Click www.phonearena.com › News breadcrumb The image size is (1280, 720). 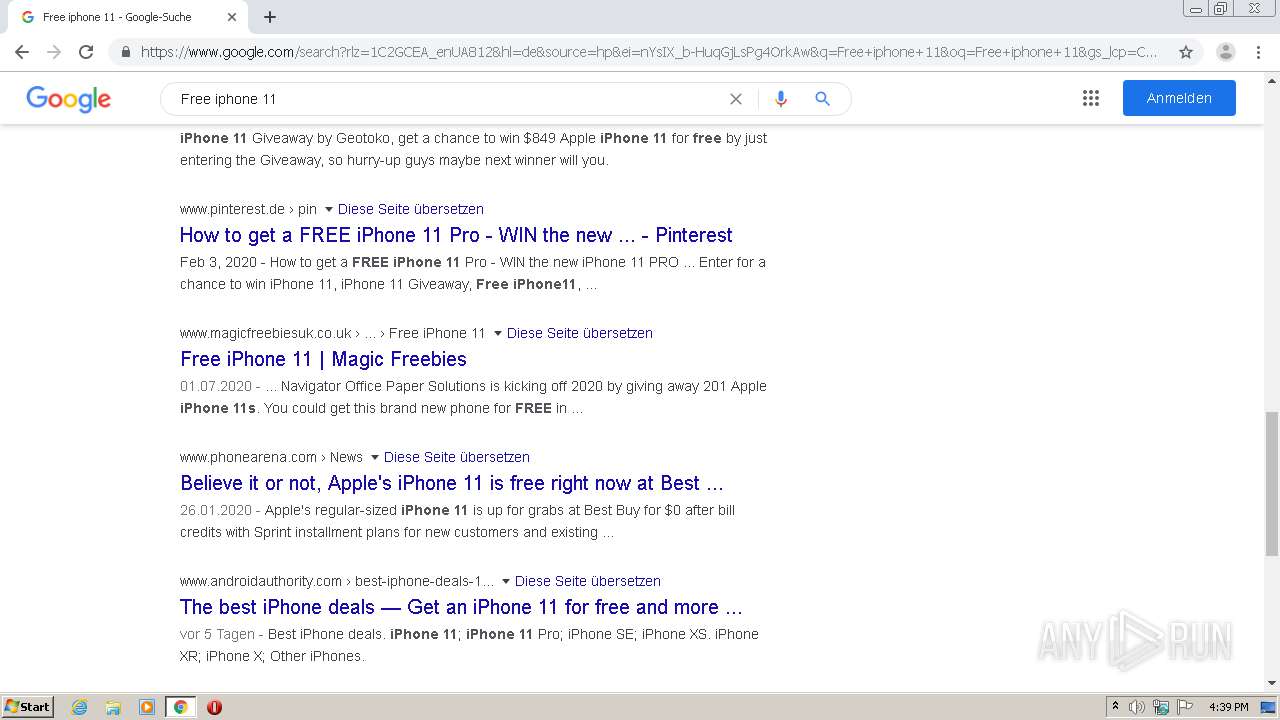pos(271,457)
